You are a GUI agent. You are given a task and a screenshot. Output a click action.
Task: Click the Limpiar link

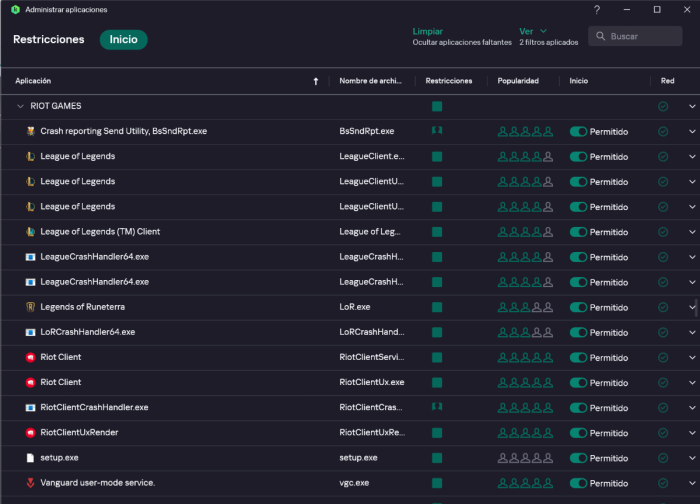pos(427,32)
